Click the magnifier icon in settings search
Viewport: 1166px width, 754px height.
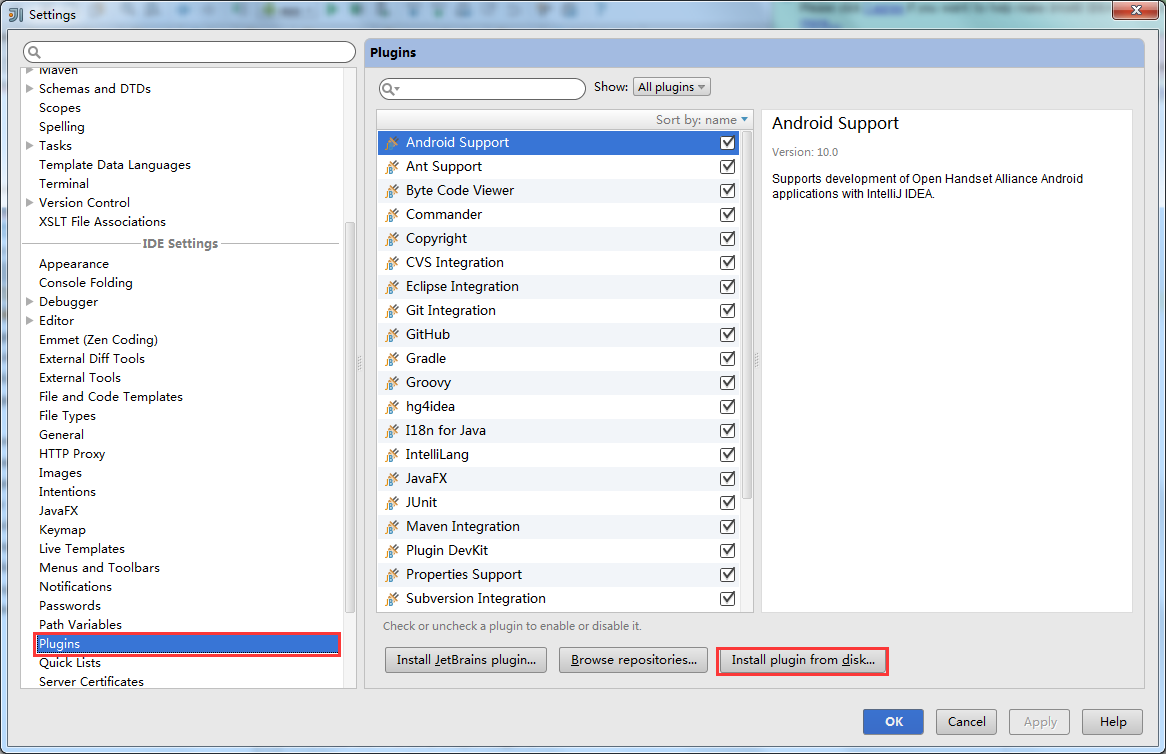[x=34, y=52]
